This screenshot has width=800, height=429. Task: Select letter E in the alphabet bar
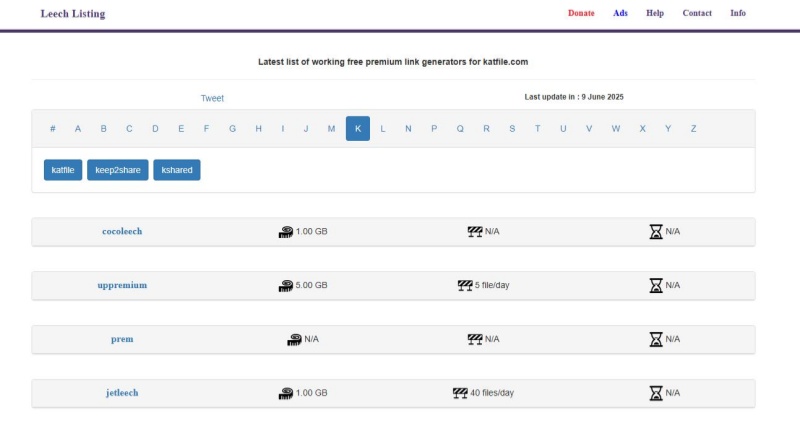[x=181, y=129]
